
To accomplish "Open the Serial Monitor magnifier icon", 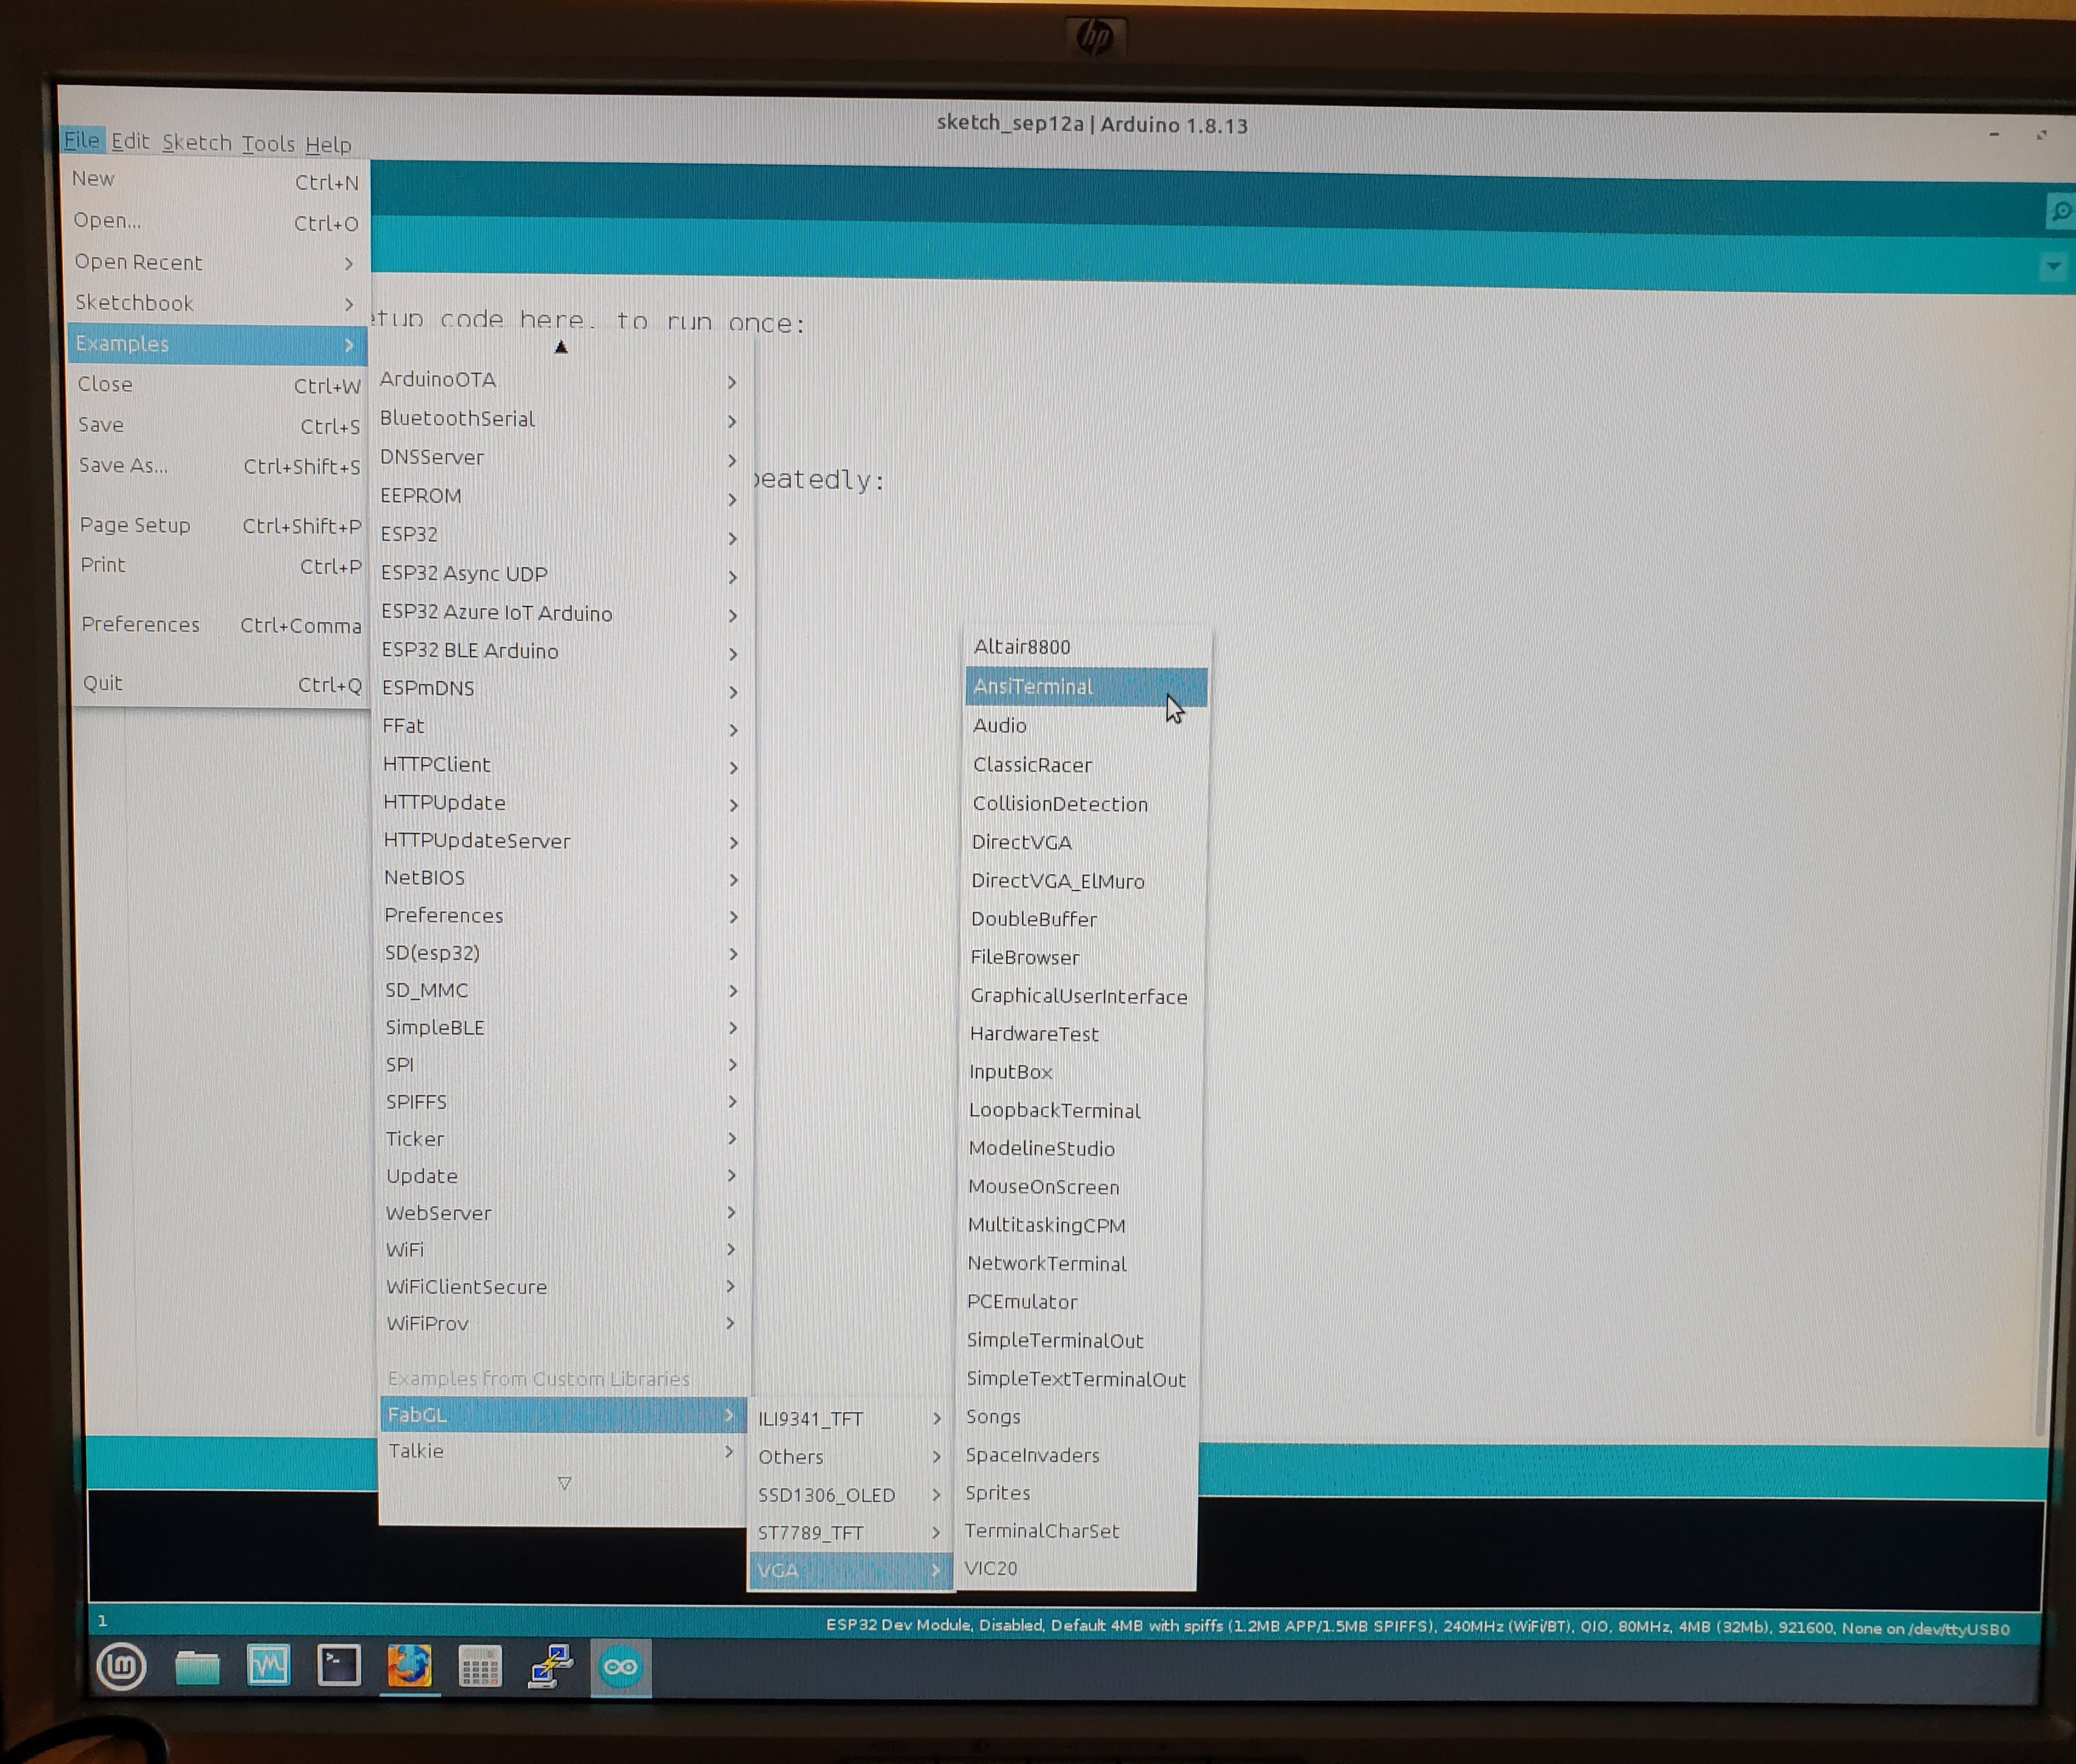I will click(2059, 211).
